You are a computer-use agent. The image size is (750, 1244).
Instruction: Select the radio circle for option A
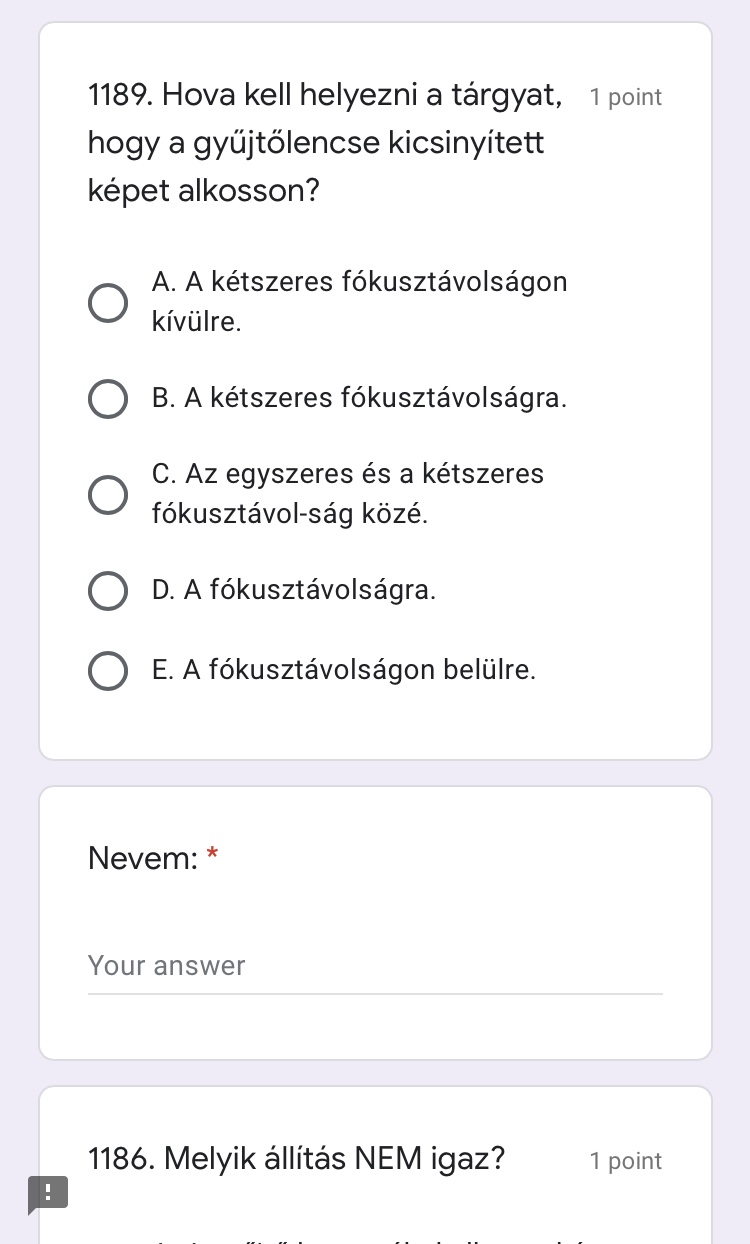pyautogui.click(x=108, y=303)
